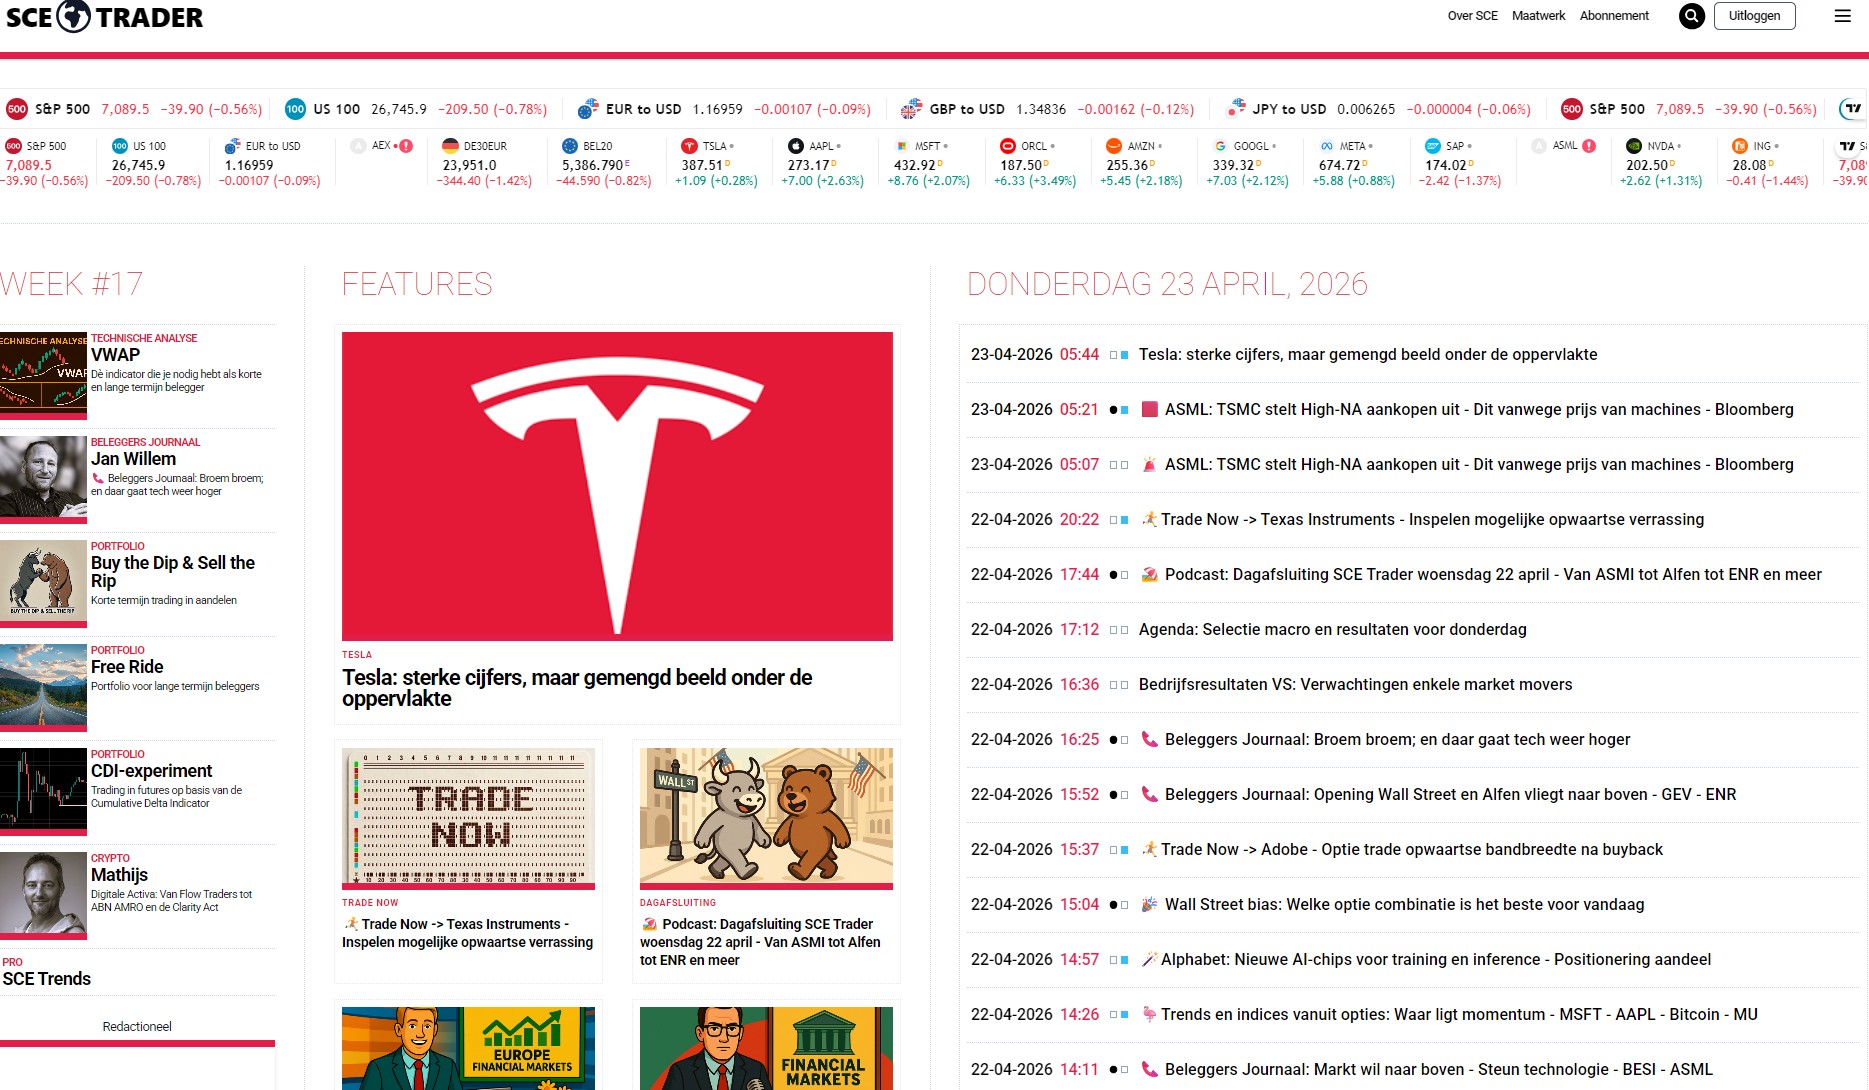Open the Trade Now punch-card thumbnail
The height and width of the screenshot is (1090, 1869).
point(468,819)
